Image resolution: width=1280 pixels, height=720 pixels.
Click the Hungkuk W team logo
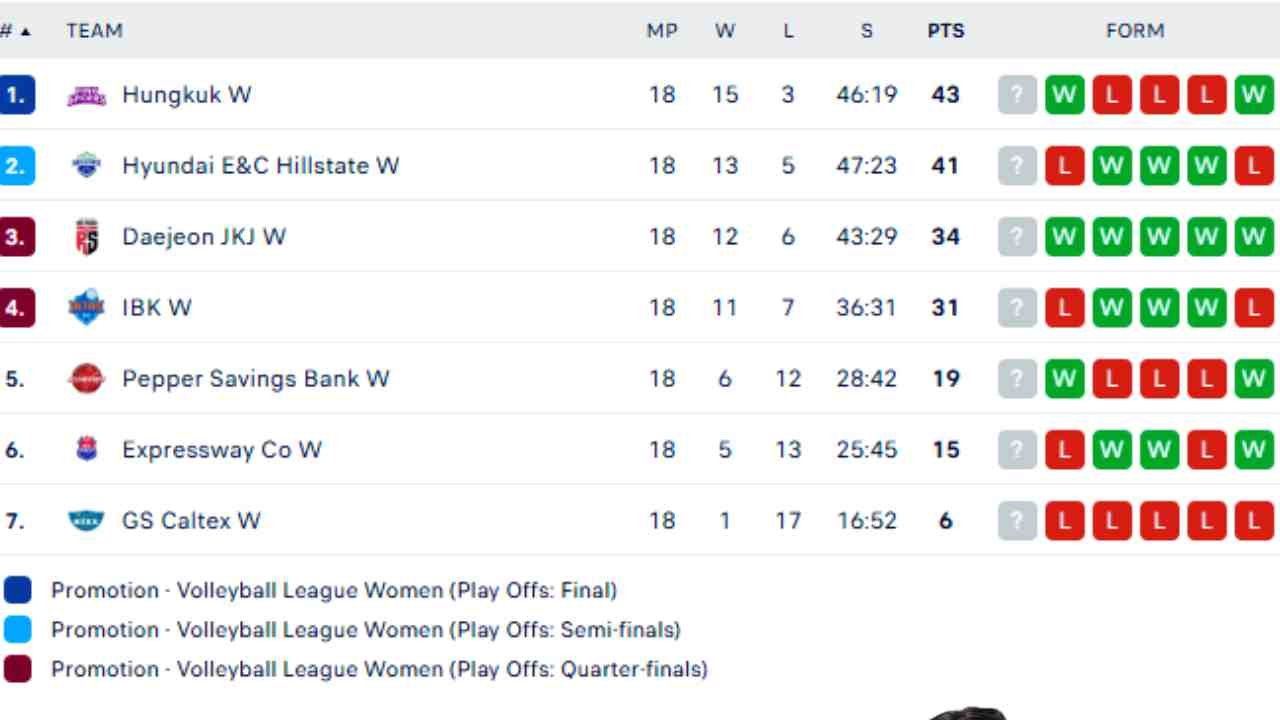click(x=87, y=94)
